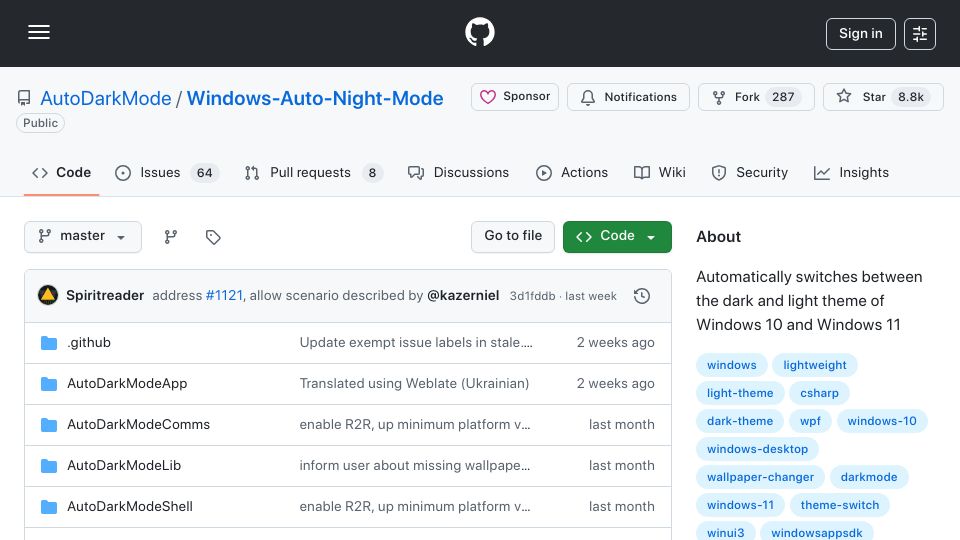The height and width of the screenshot is (540, 960).
Task: Select the windowsappsdk topic tag
Action: coord(817,533)
